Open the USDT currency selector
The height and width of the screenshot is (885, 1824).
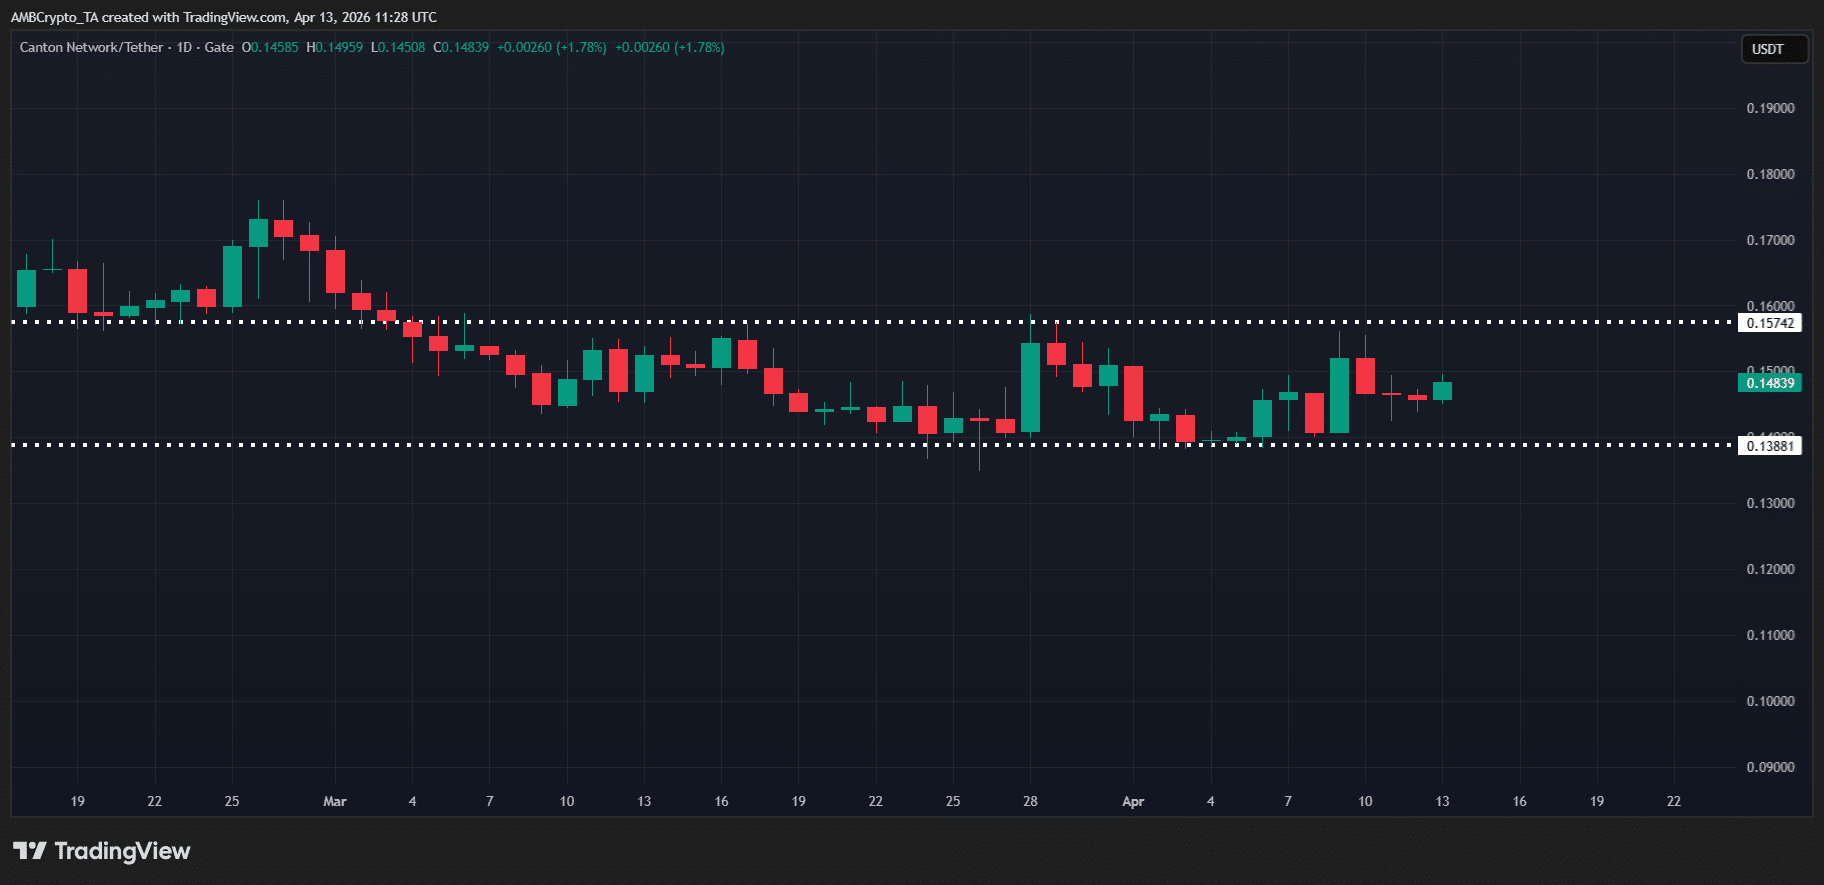[x=1767, y=49]
